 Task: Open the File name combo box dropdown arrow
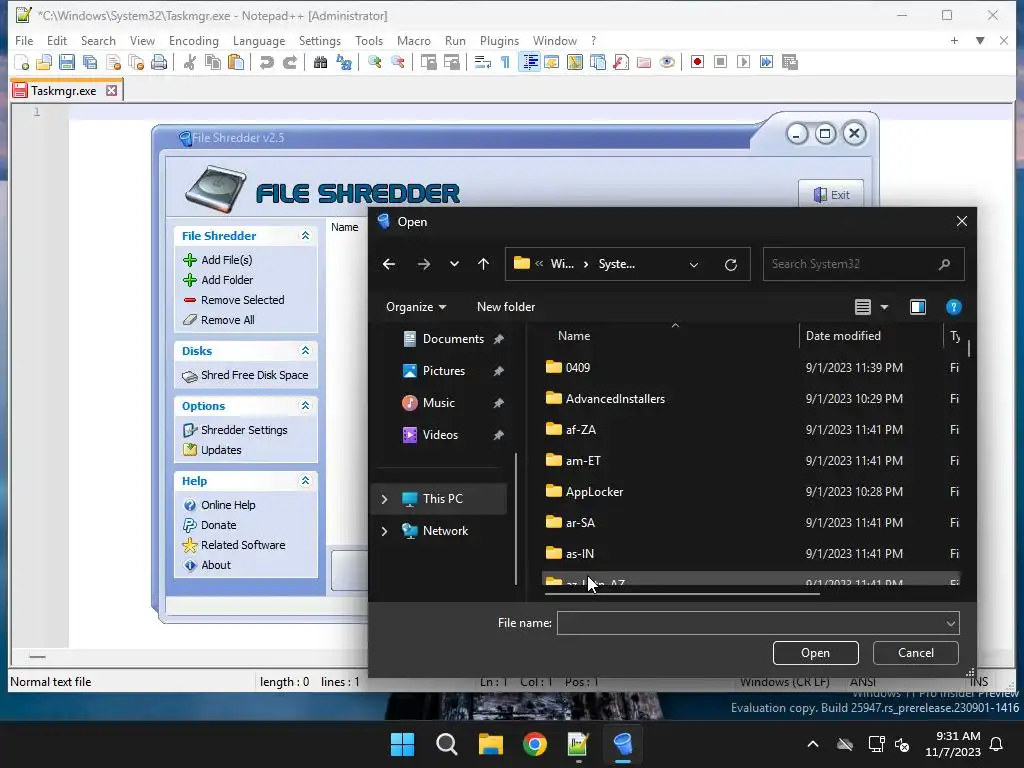coord(951,624)
